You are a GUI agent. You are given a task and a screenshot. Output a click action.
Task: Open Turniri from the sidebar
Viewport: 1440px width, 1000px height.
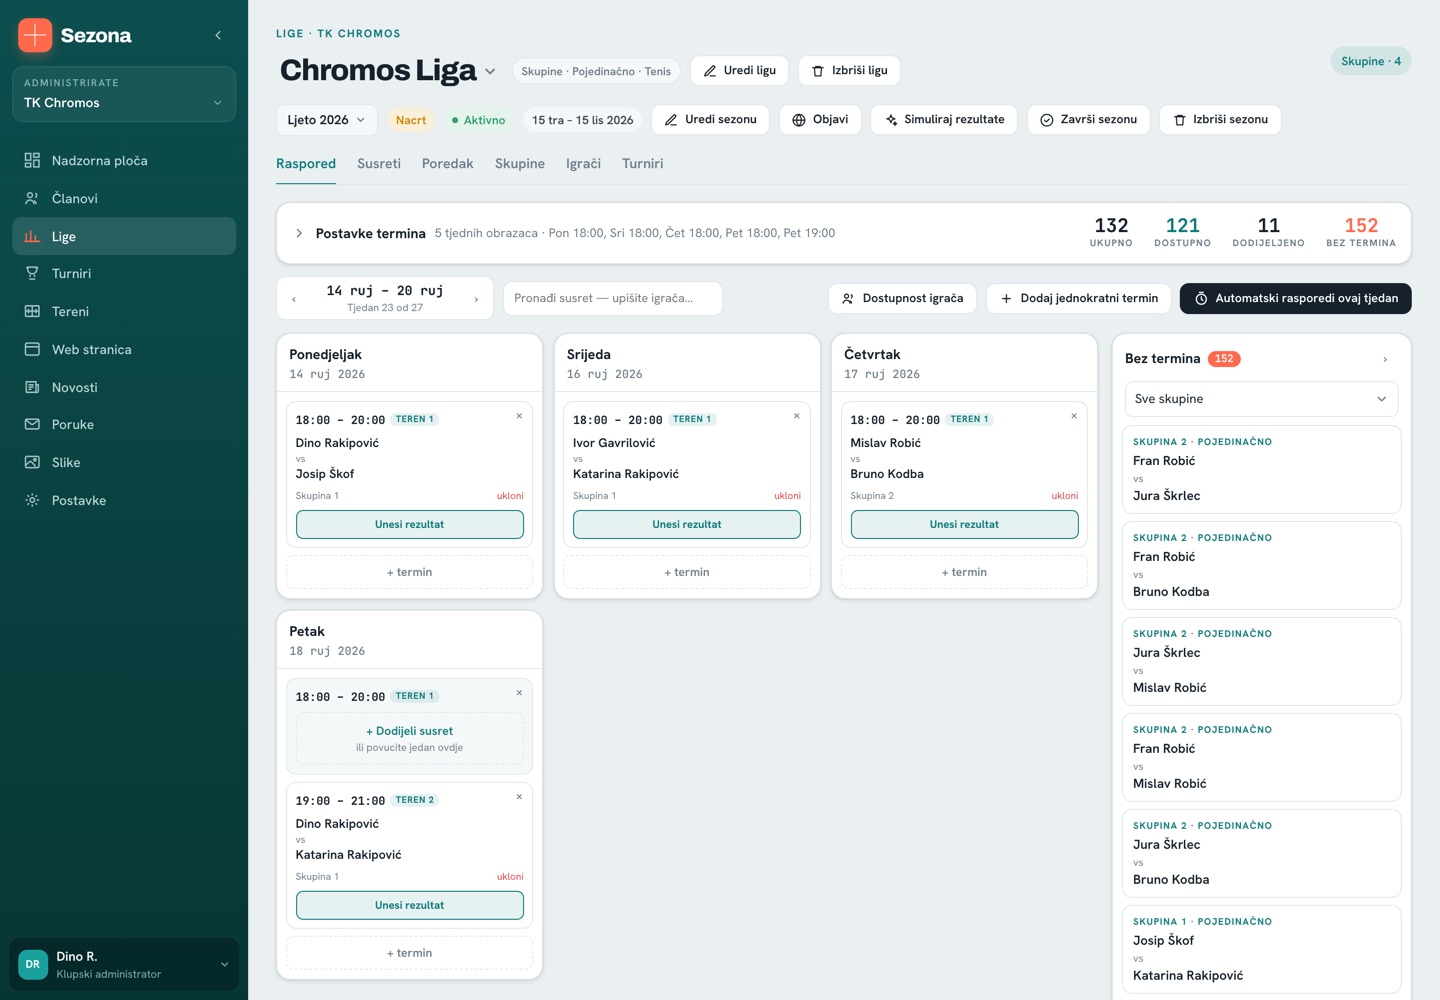pos(124,274)
